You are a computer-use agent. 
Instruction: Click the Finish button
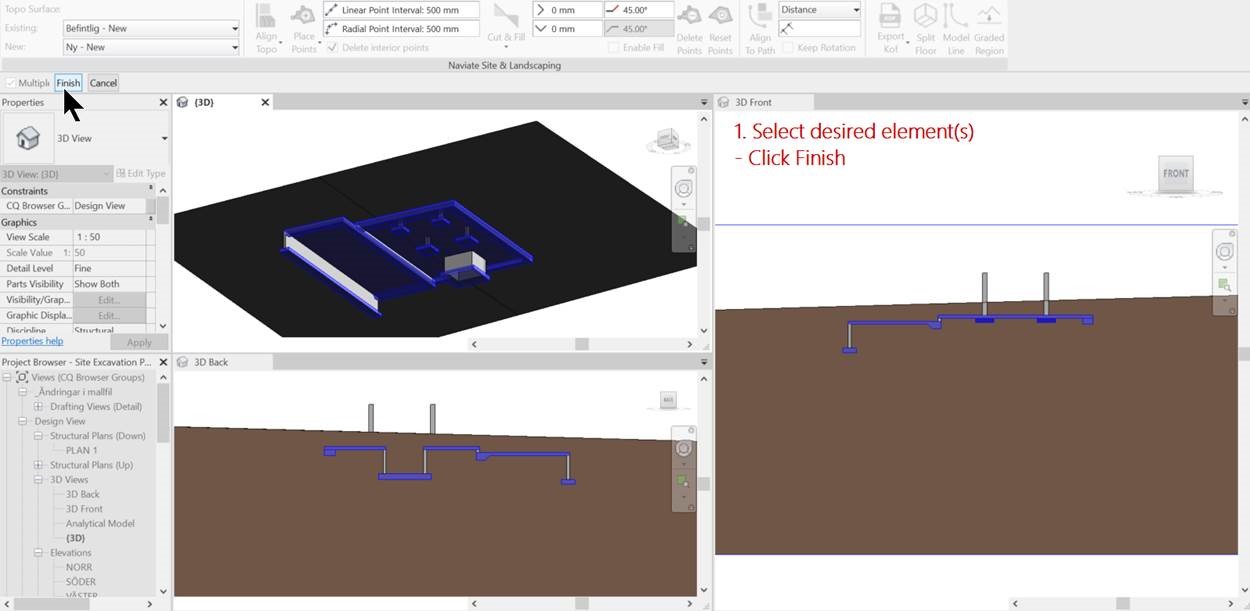[x=67, y=83]
